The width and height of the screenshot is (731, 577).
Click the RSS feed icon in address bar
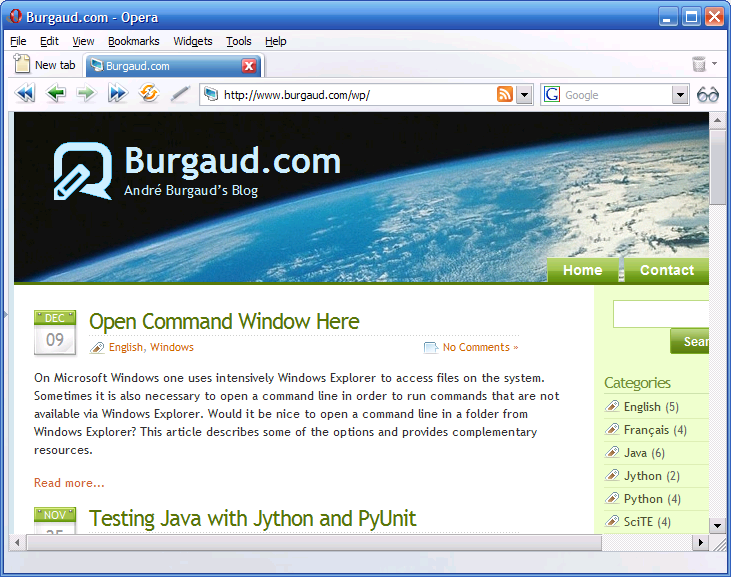505,95
